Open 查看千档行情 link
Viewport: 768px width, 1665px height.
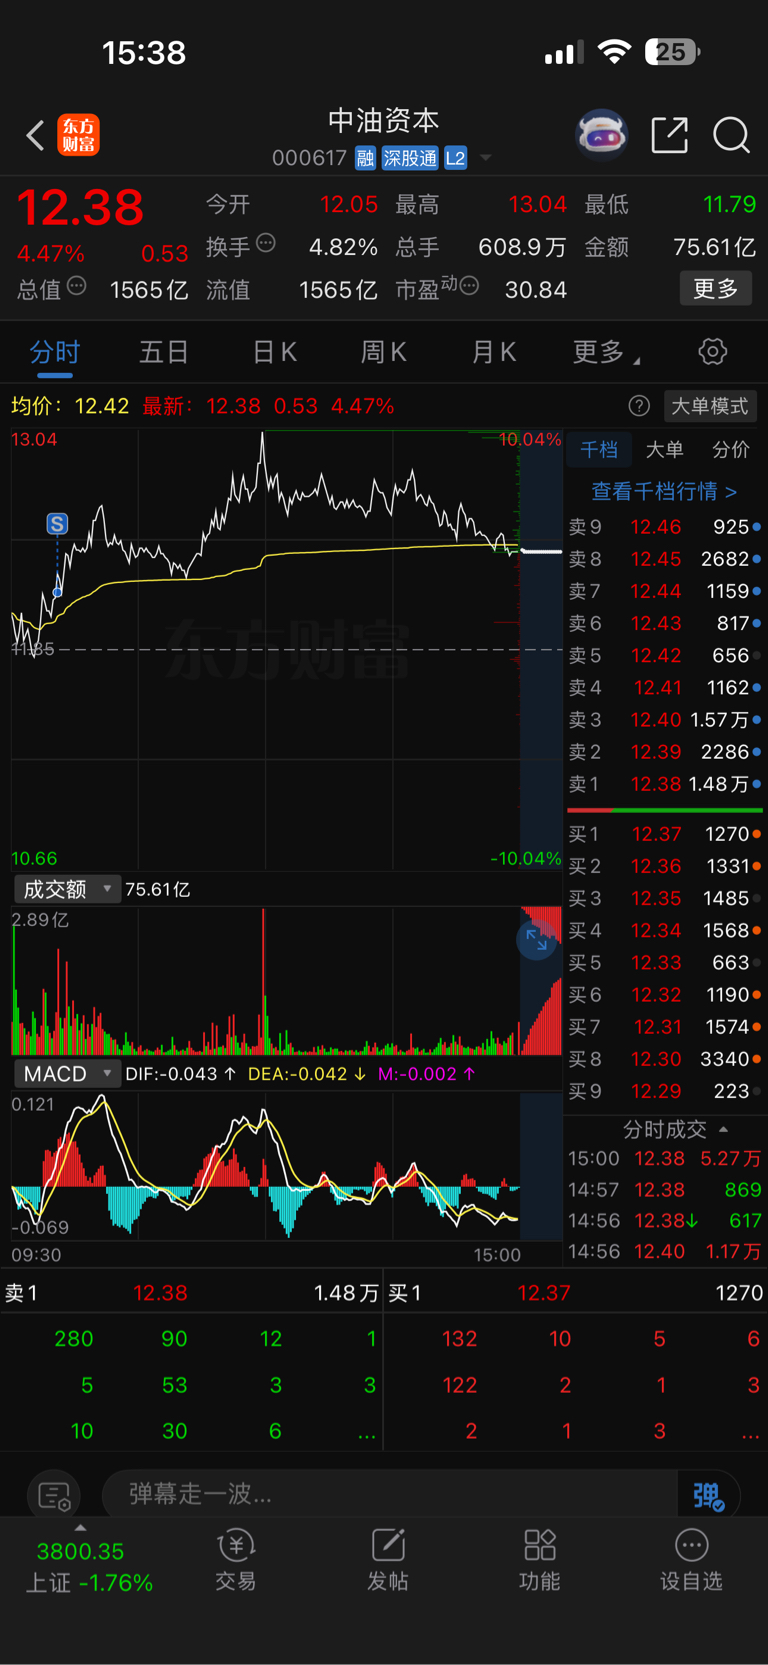(664, 491)
